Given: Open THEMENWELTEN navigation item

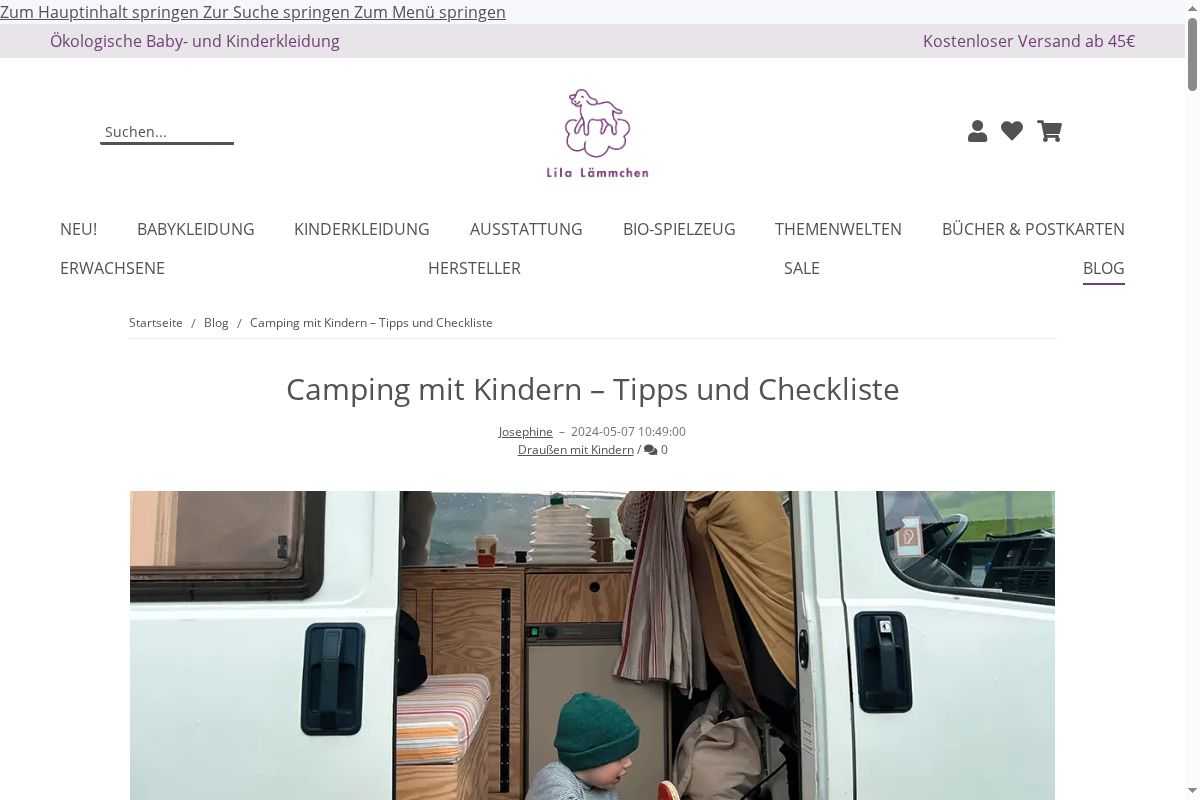Looking at the screenshot, I should tap(838, 229).
